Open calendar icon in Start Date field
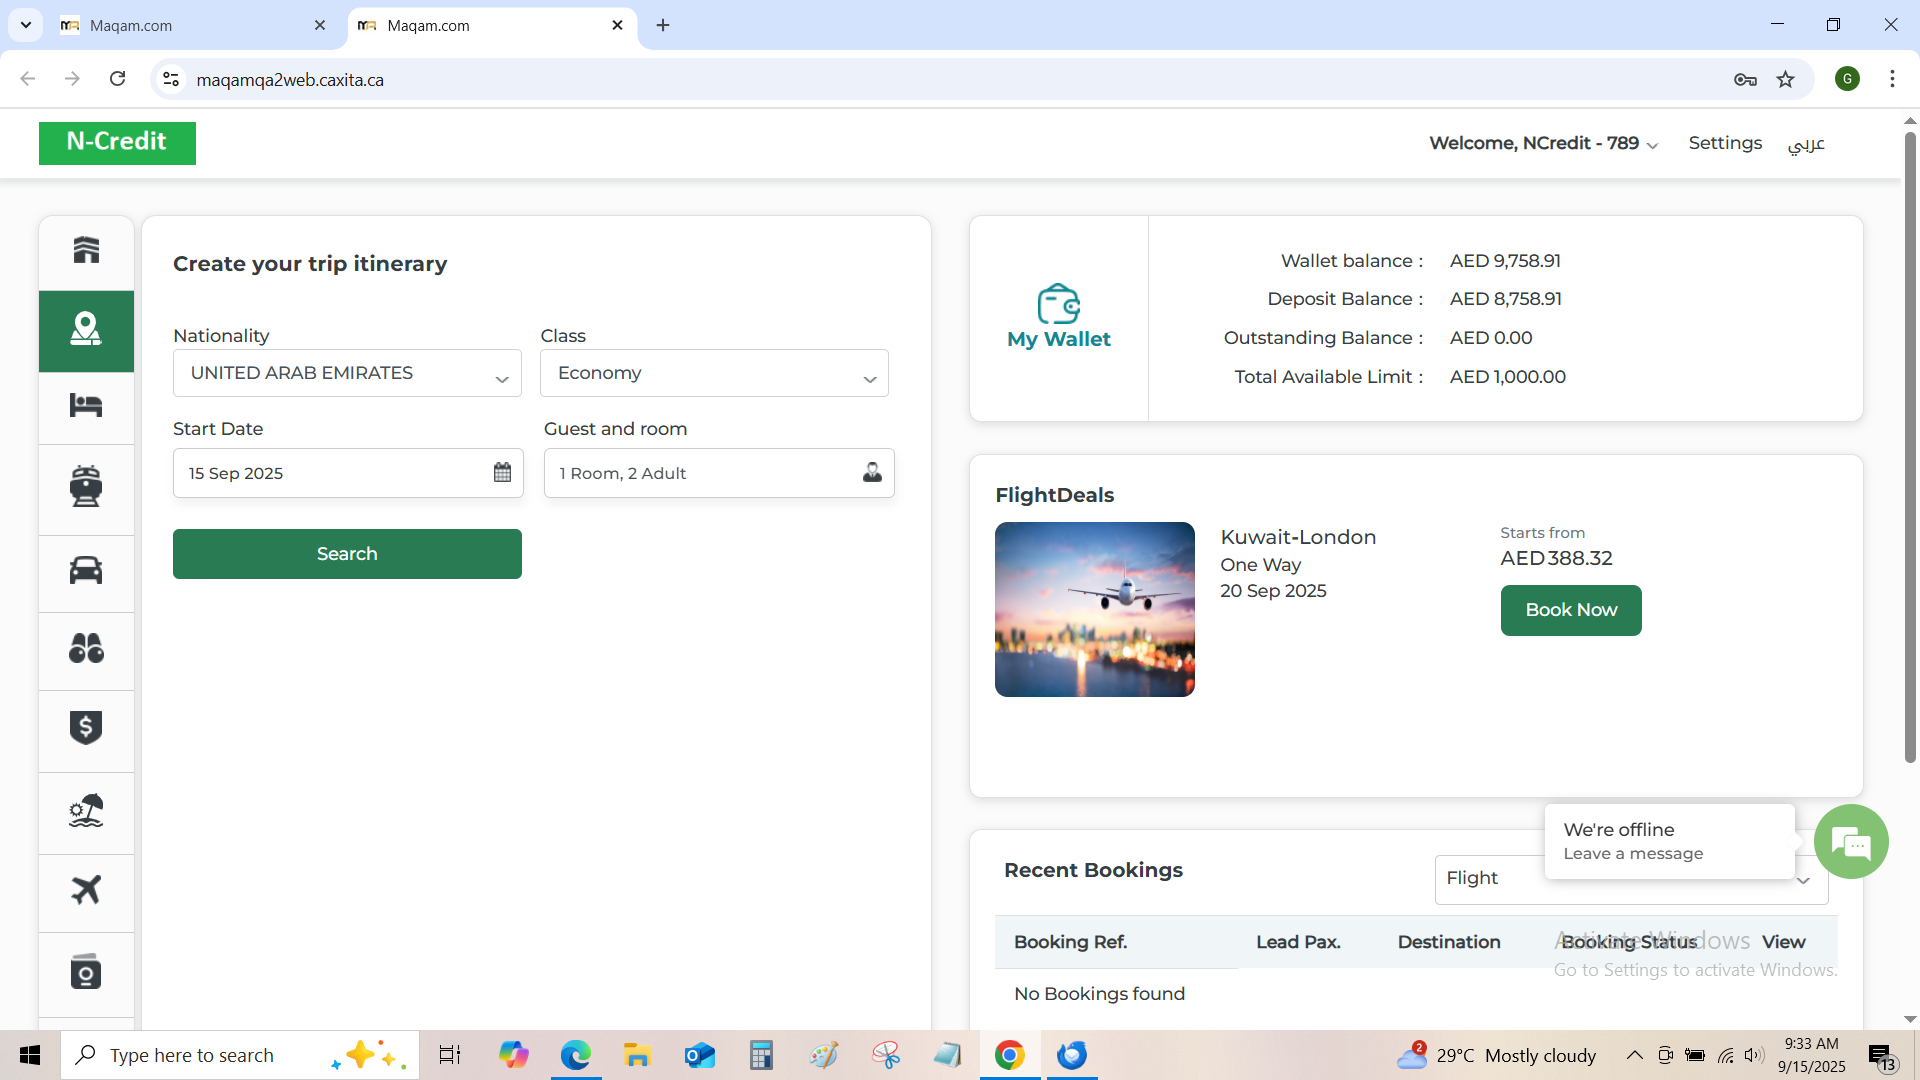Image resolution: width=1920 pixels, height=1080 pixels. click(x=502, y=473)
